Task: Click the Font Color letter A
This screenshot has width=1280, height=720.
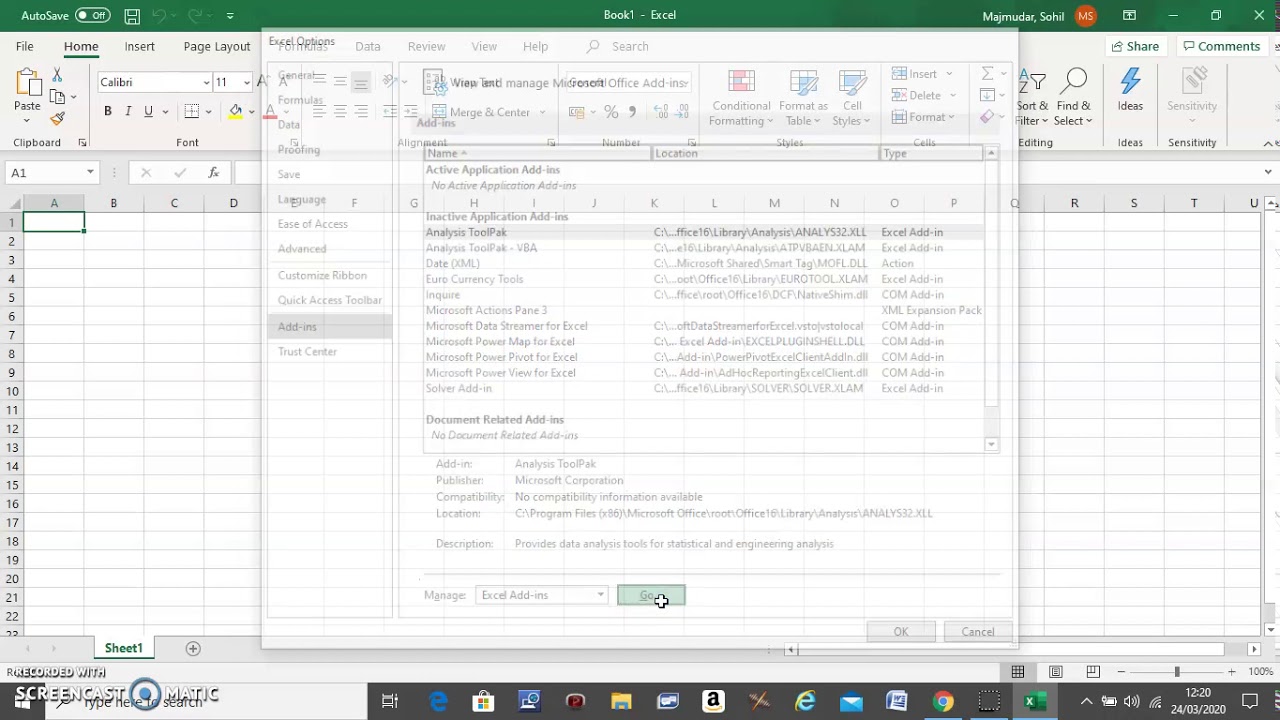Action: pyautogui.click(x=269, y=111)
